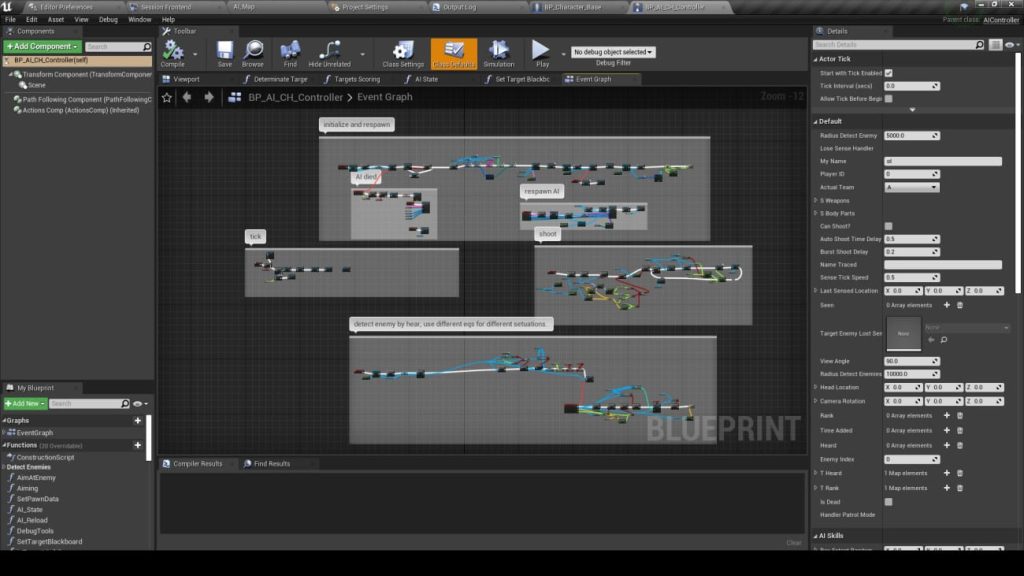Toggle the Can Shoot? checkbox

886,226
